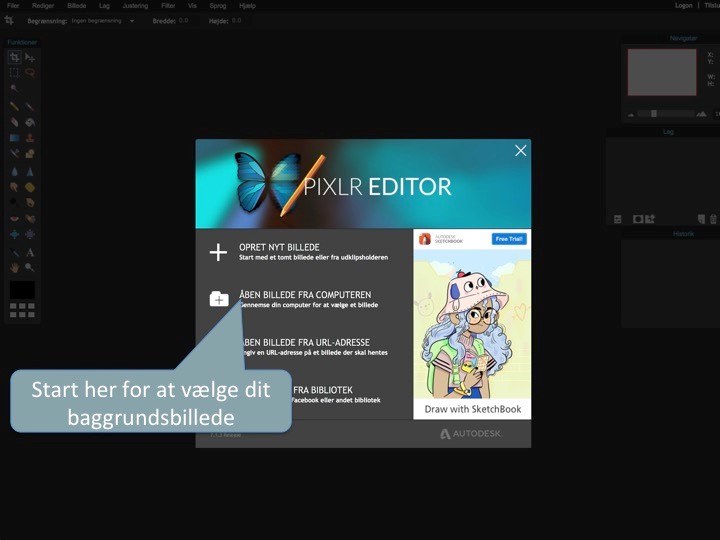Select the Type text tool
The height and width of the screenshot is (540, 720).
pos(30,253)
